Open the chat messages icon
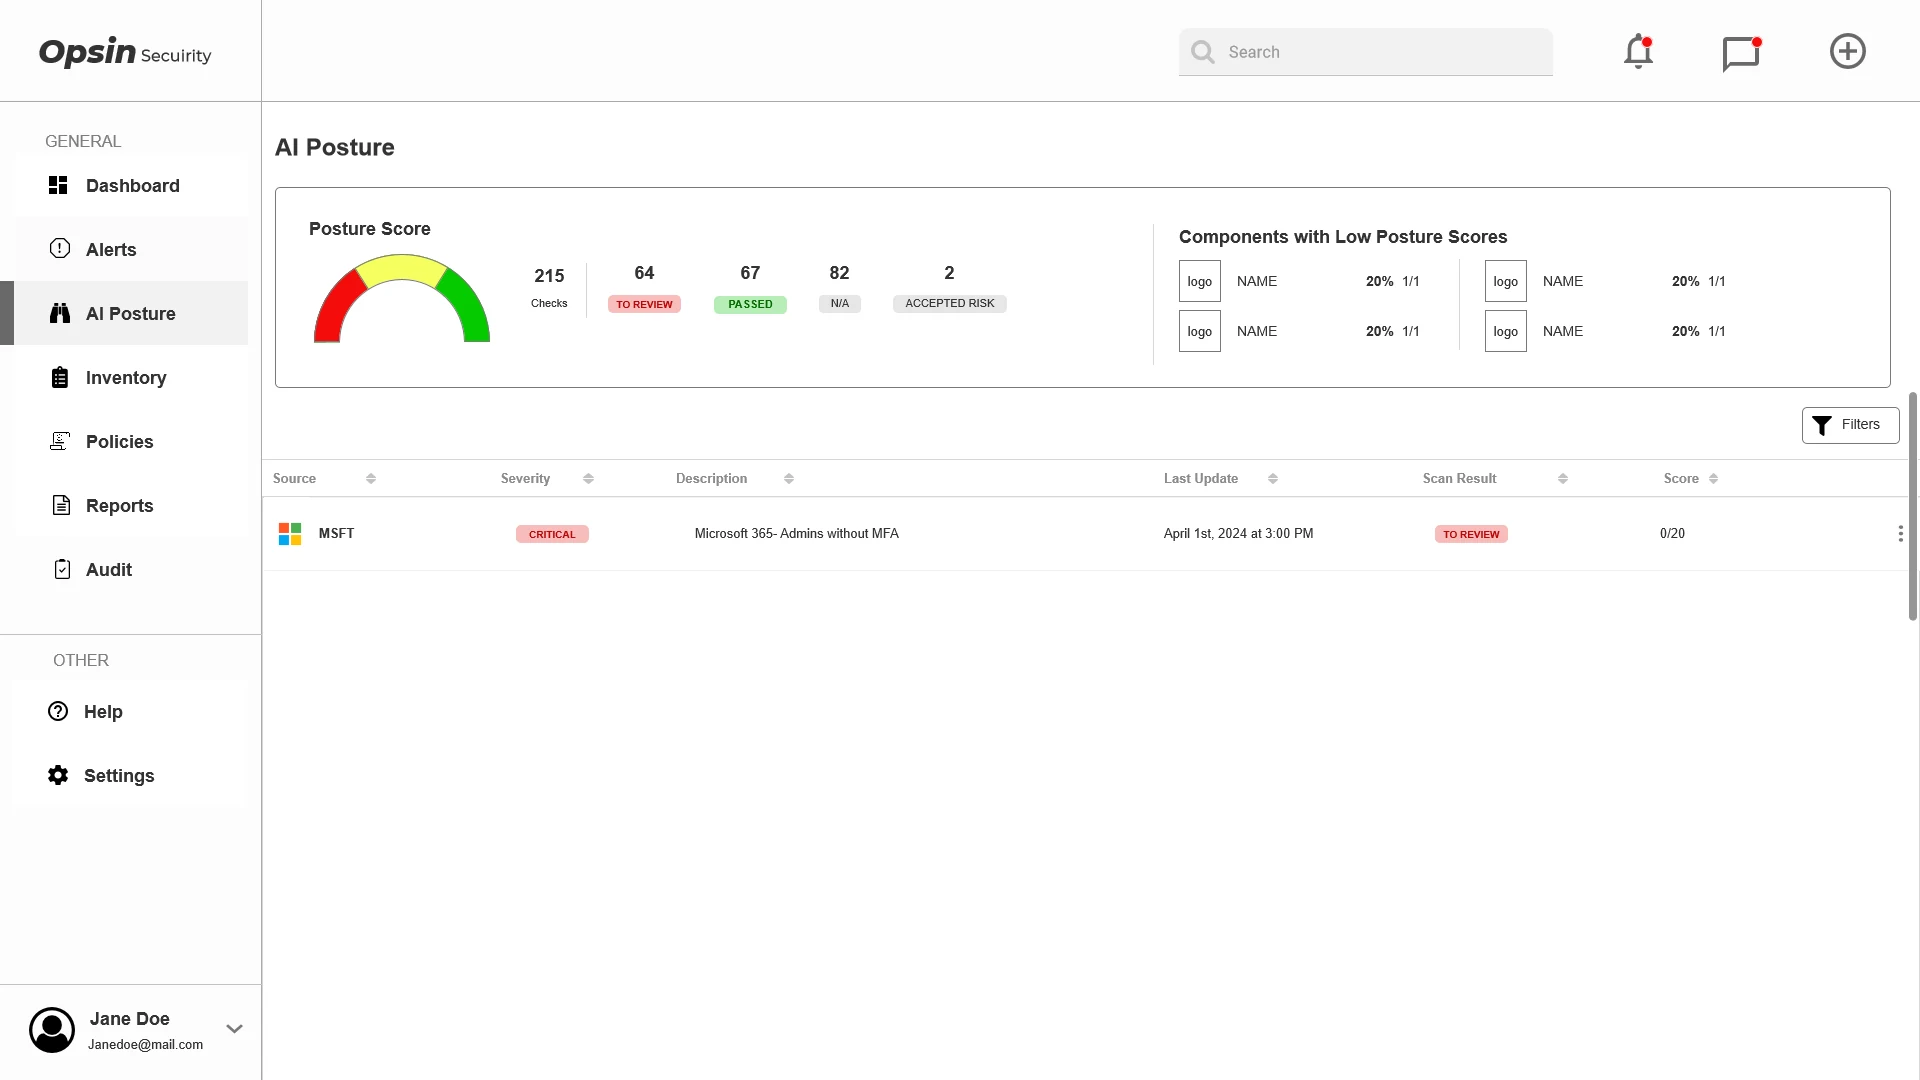The width and height of the screenshot is (1920, 1080). point(1741,53)
